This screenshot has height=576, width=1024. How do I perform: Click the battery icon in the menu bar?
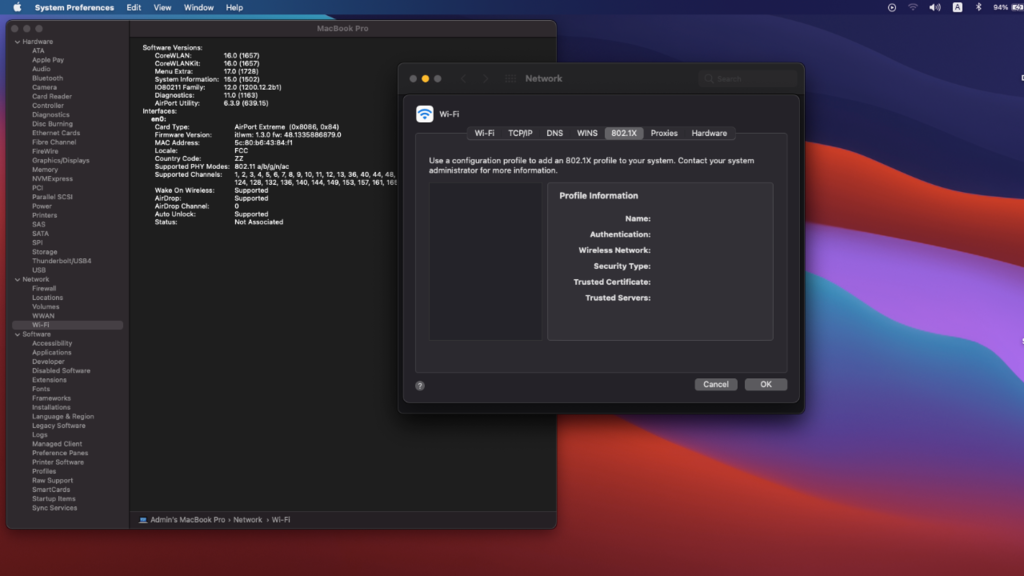[x=1017, y=7]
